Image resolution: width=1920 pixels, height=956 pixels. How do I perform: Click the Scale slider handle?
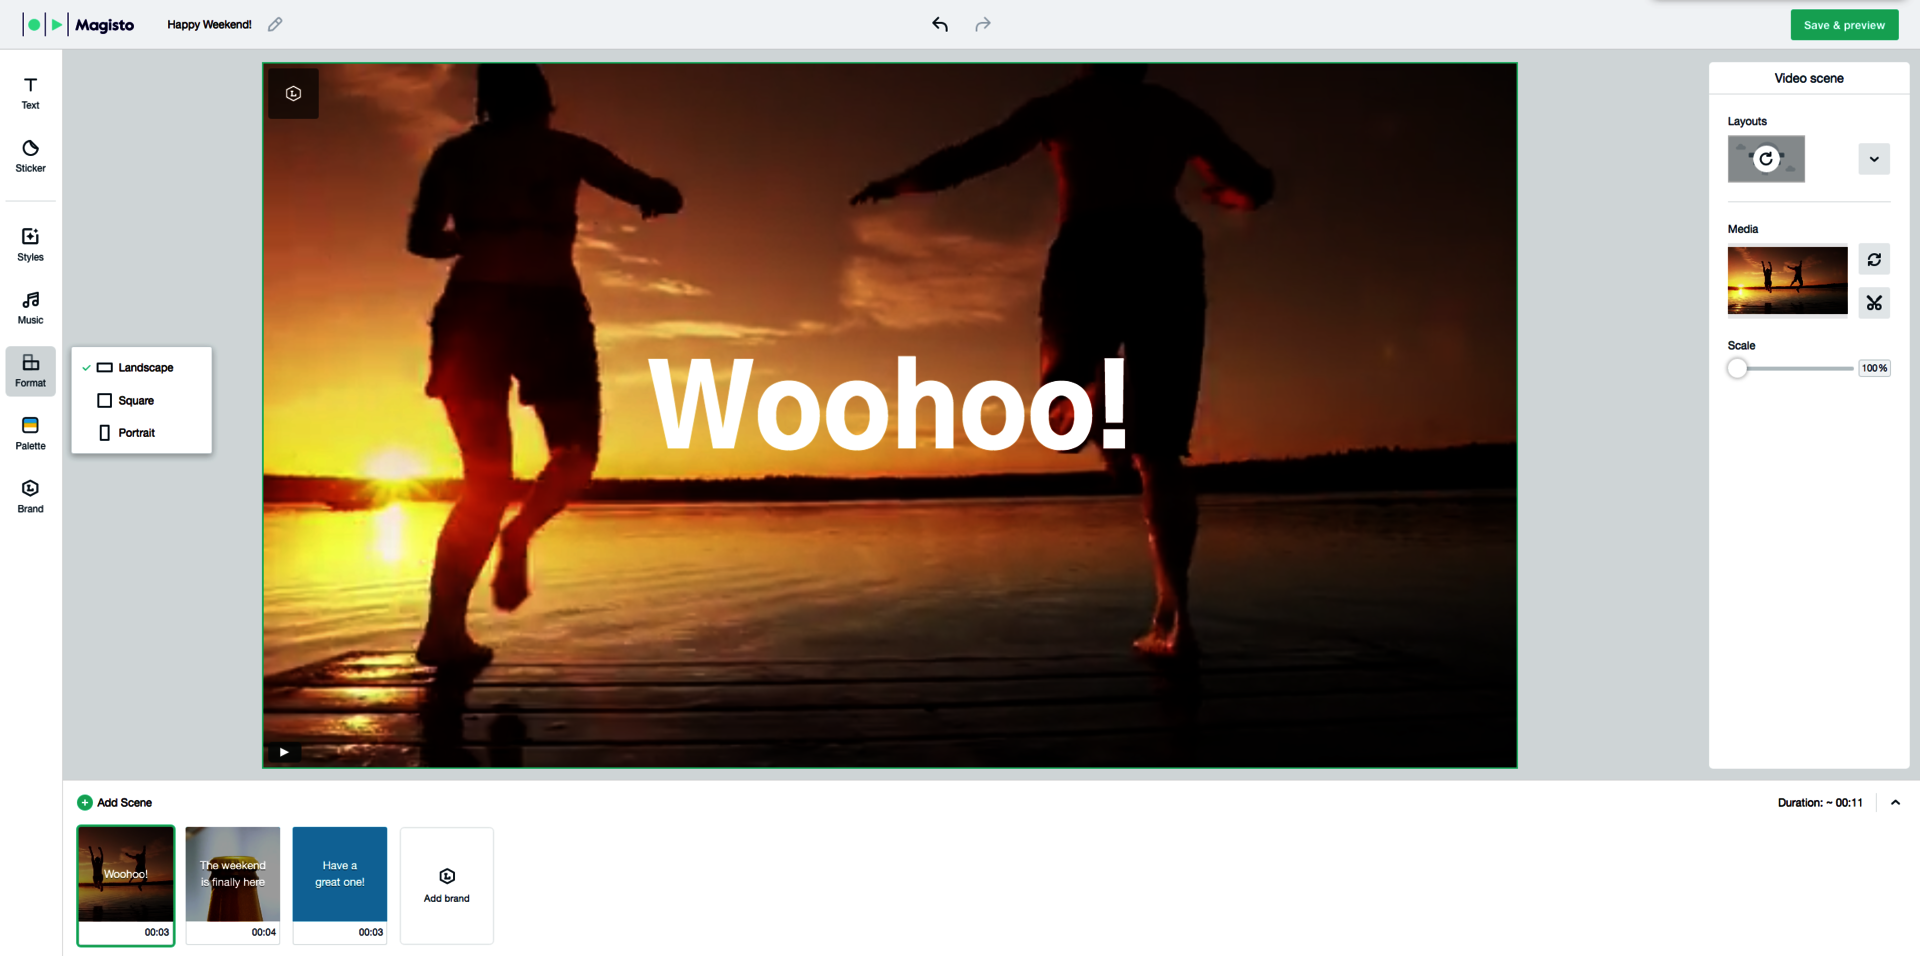[x=1738, y=369]
